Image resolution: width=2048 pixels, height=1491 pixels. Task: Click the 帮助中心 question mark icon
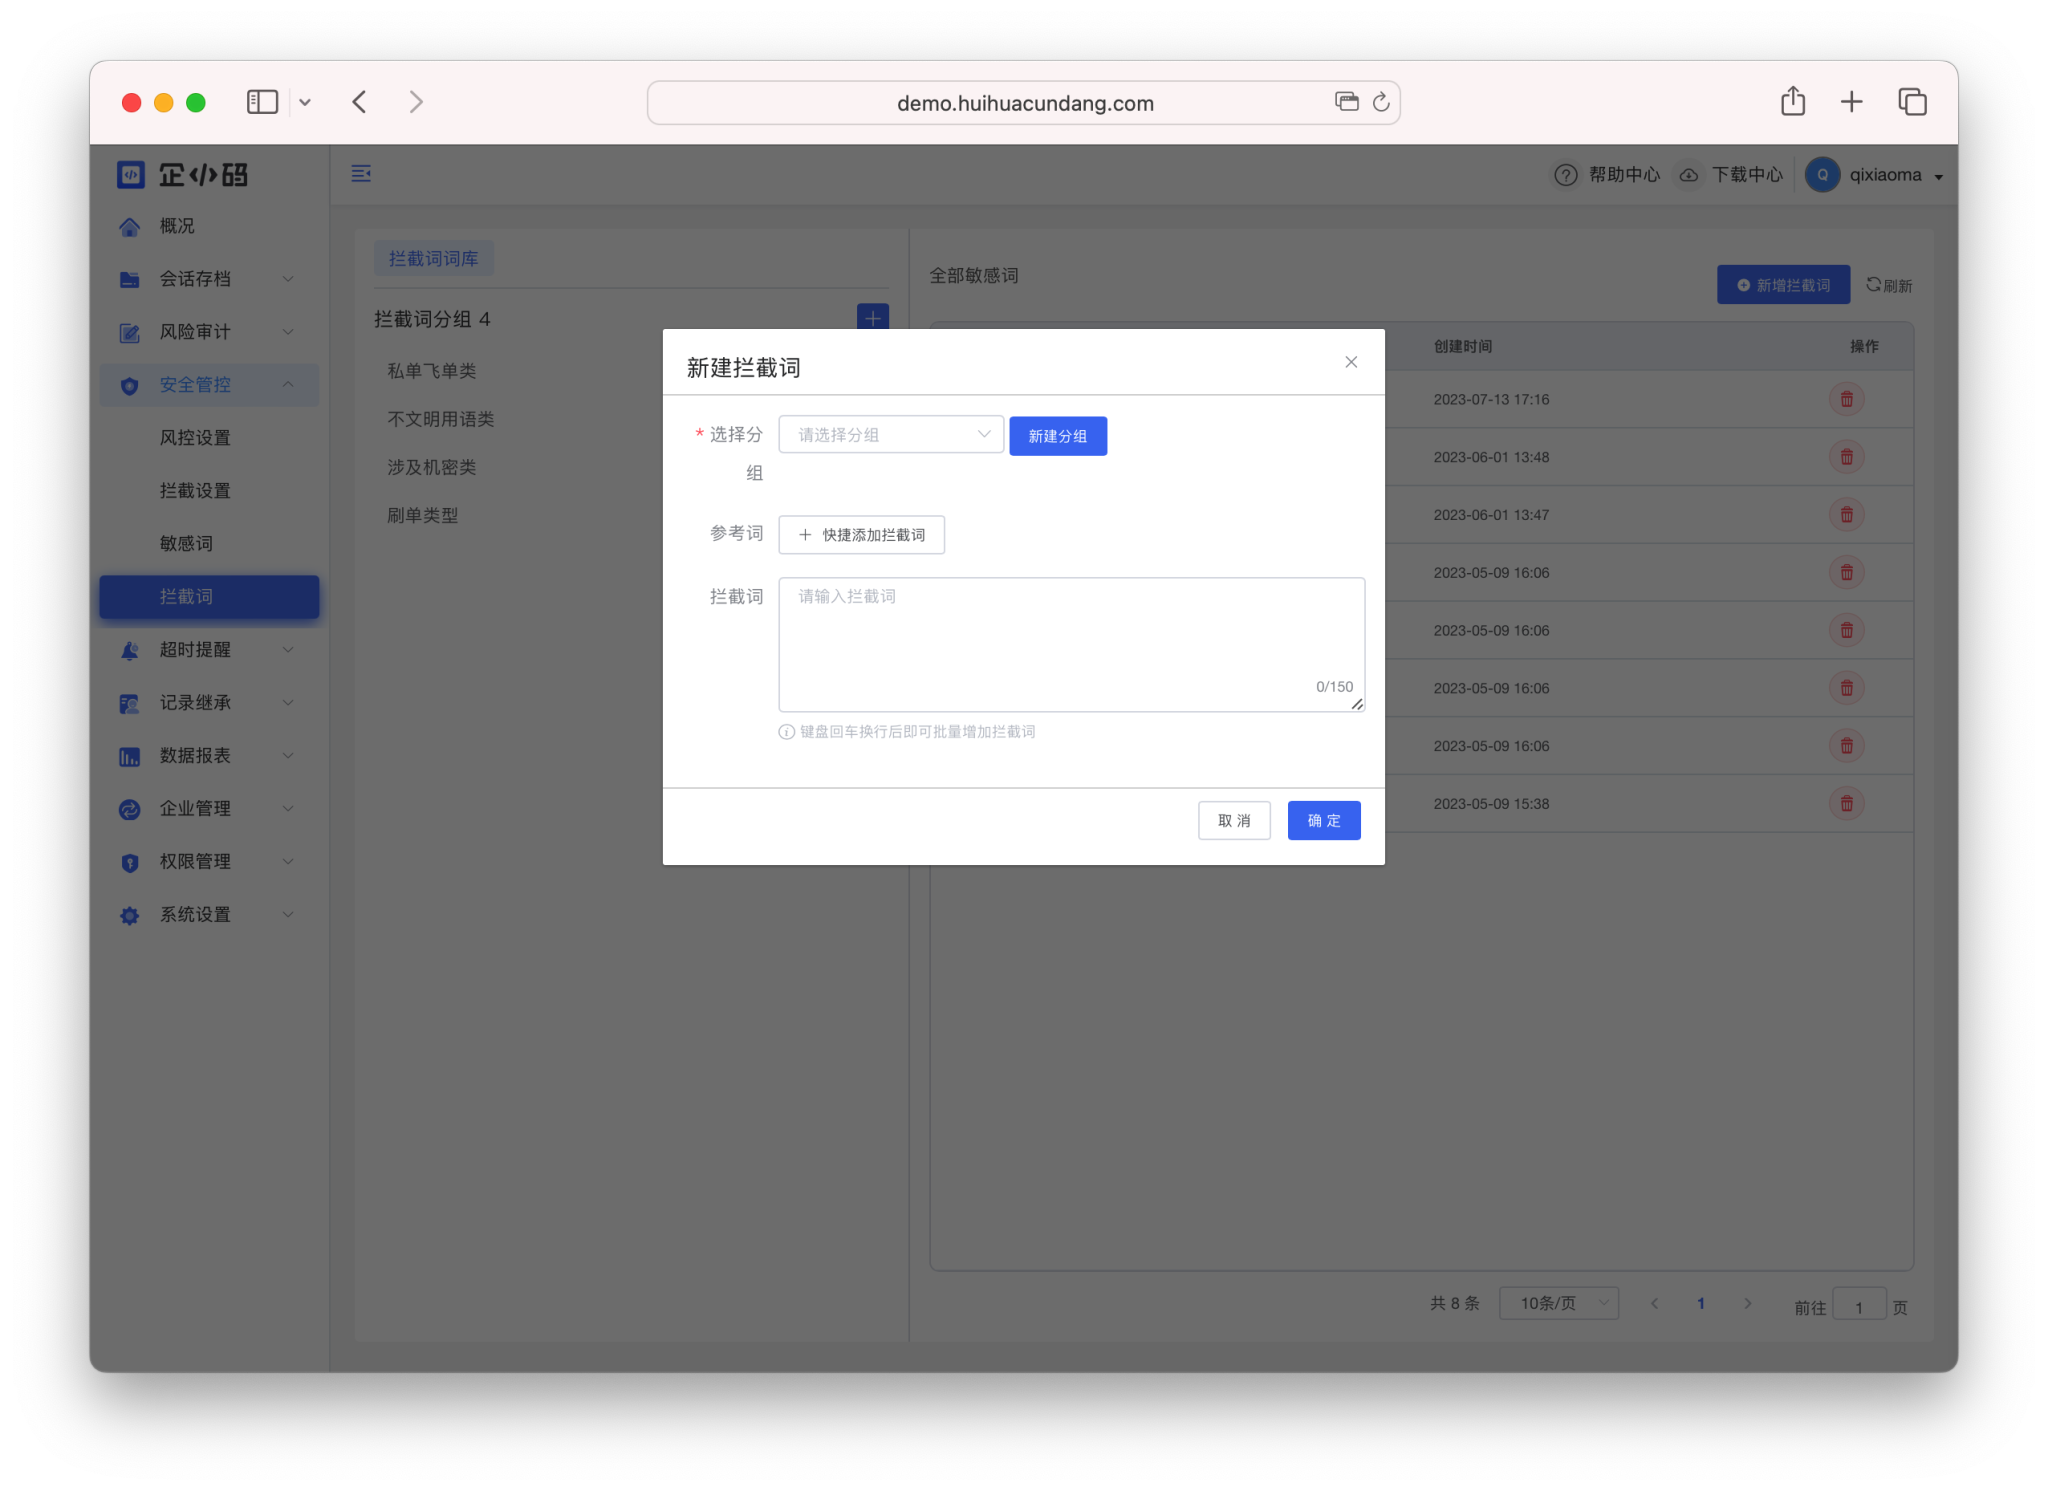tap(1566, 175)
